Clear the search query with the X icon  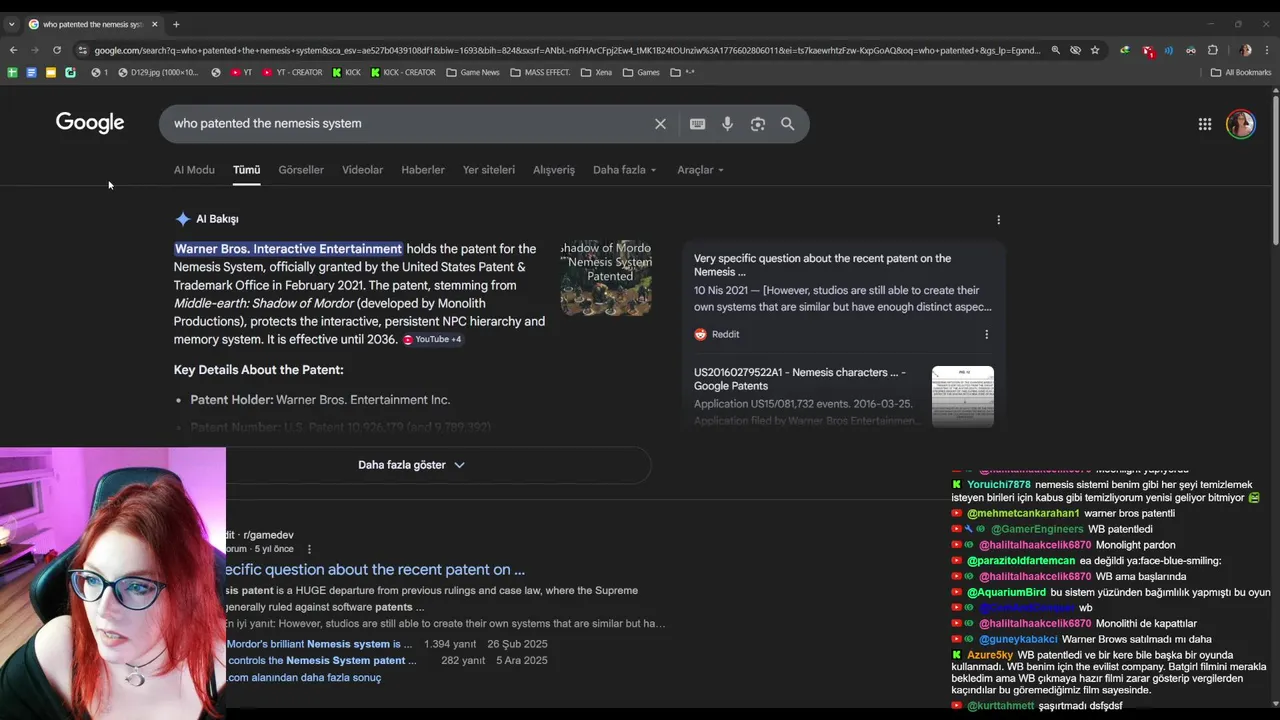point(660,124)
